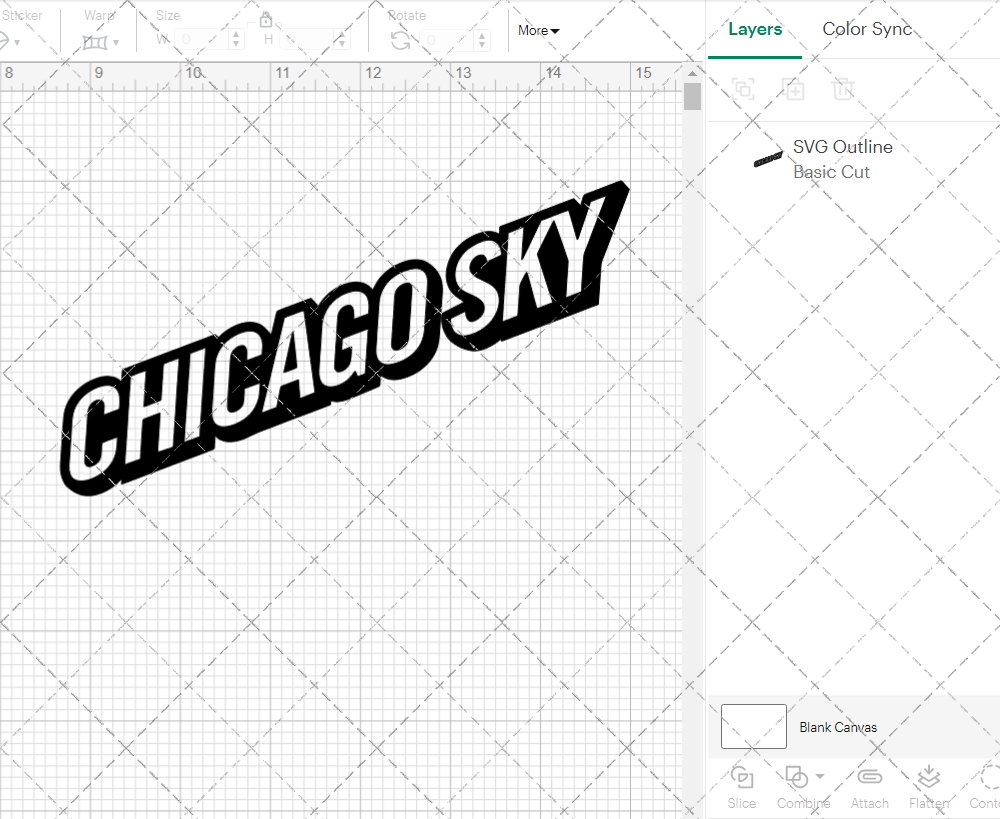The height and width of the screenshot is (819, 1000).
Task: Switch to the Color Sync tab
Action: click(x=867, y=29)
